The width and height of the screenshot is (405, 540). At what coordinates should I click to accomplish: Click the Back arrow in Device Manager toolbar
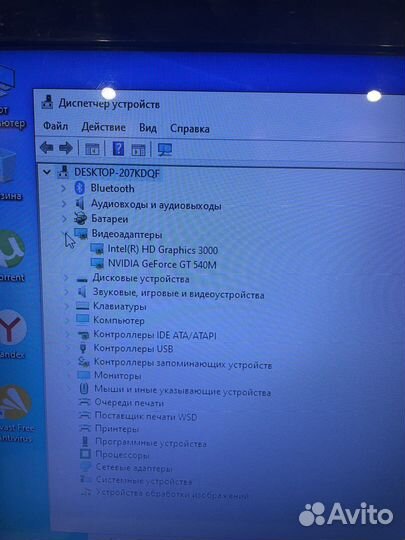(x=46, y=148)
